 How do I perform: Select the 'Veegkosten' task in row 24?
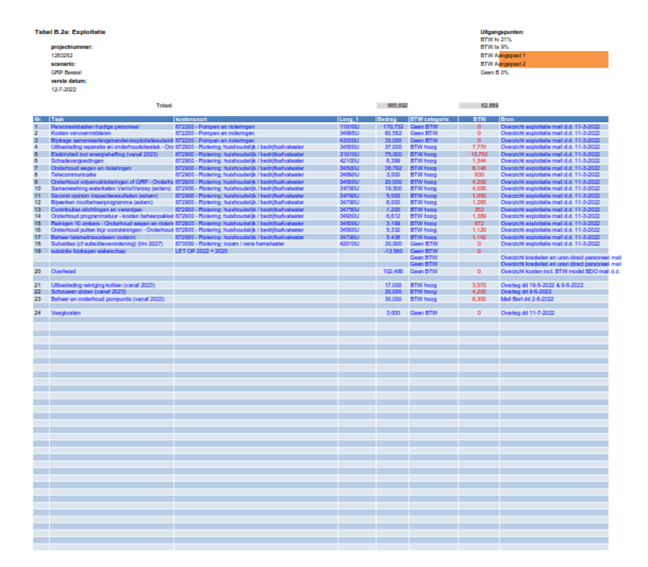(x=65, y=313)
